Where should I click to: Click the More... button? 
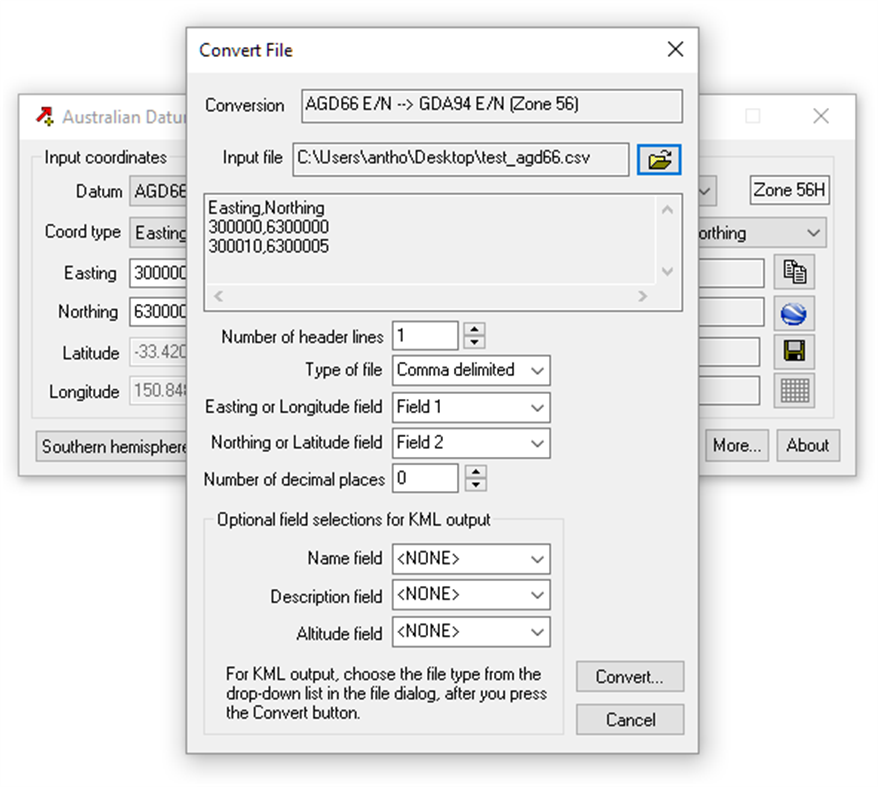(x=737, y=445)
